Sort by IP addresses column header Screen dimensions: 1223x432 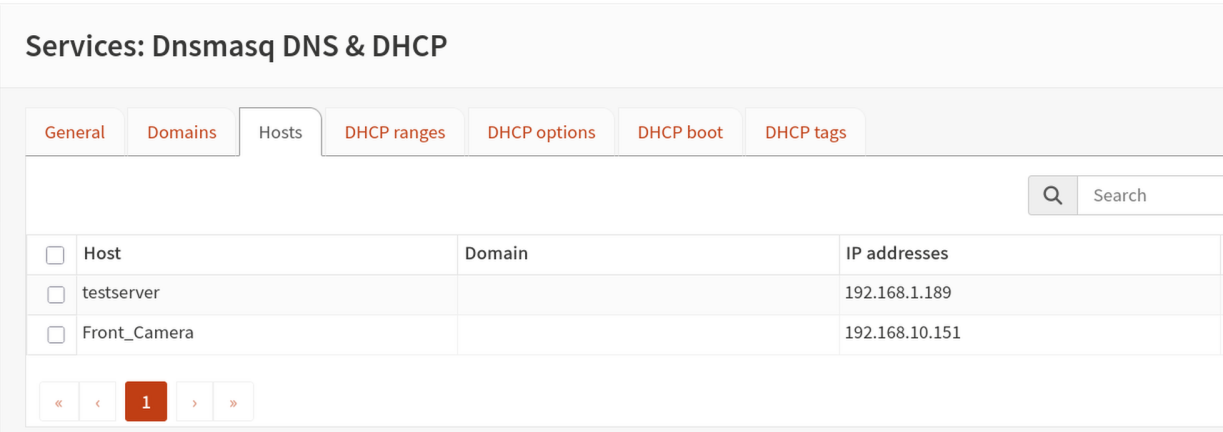pos(897,254)
